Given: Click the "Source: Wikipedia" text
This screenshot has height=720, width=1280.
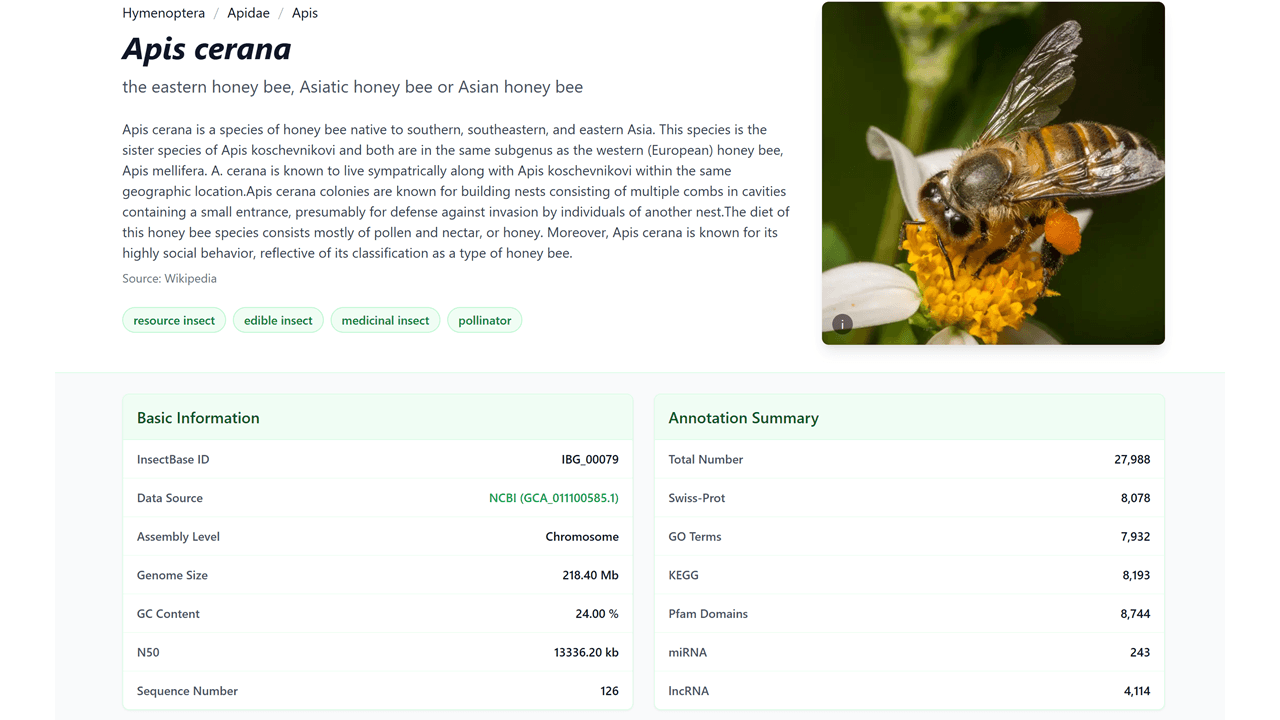Looking at the screenshot, I should click(169, 279).
